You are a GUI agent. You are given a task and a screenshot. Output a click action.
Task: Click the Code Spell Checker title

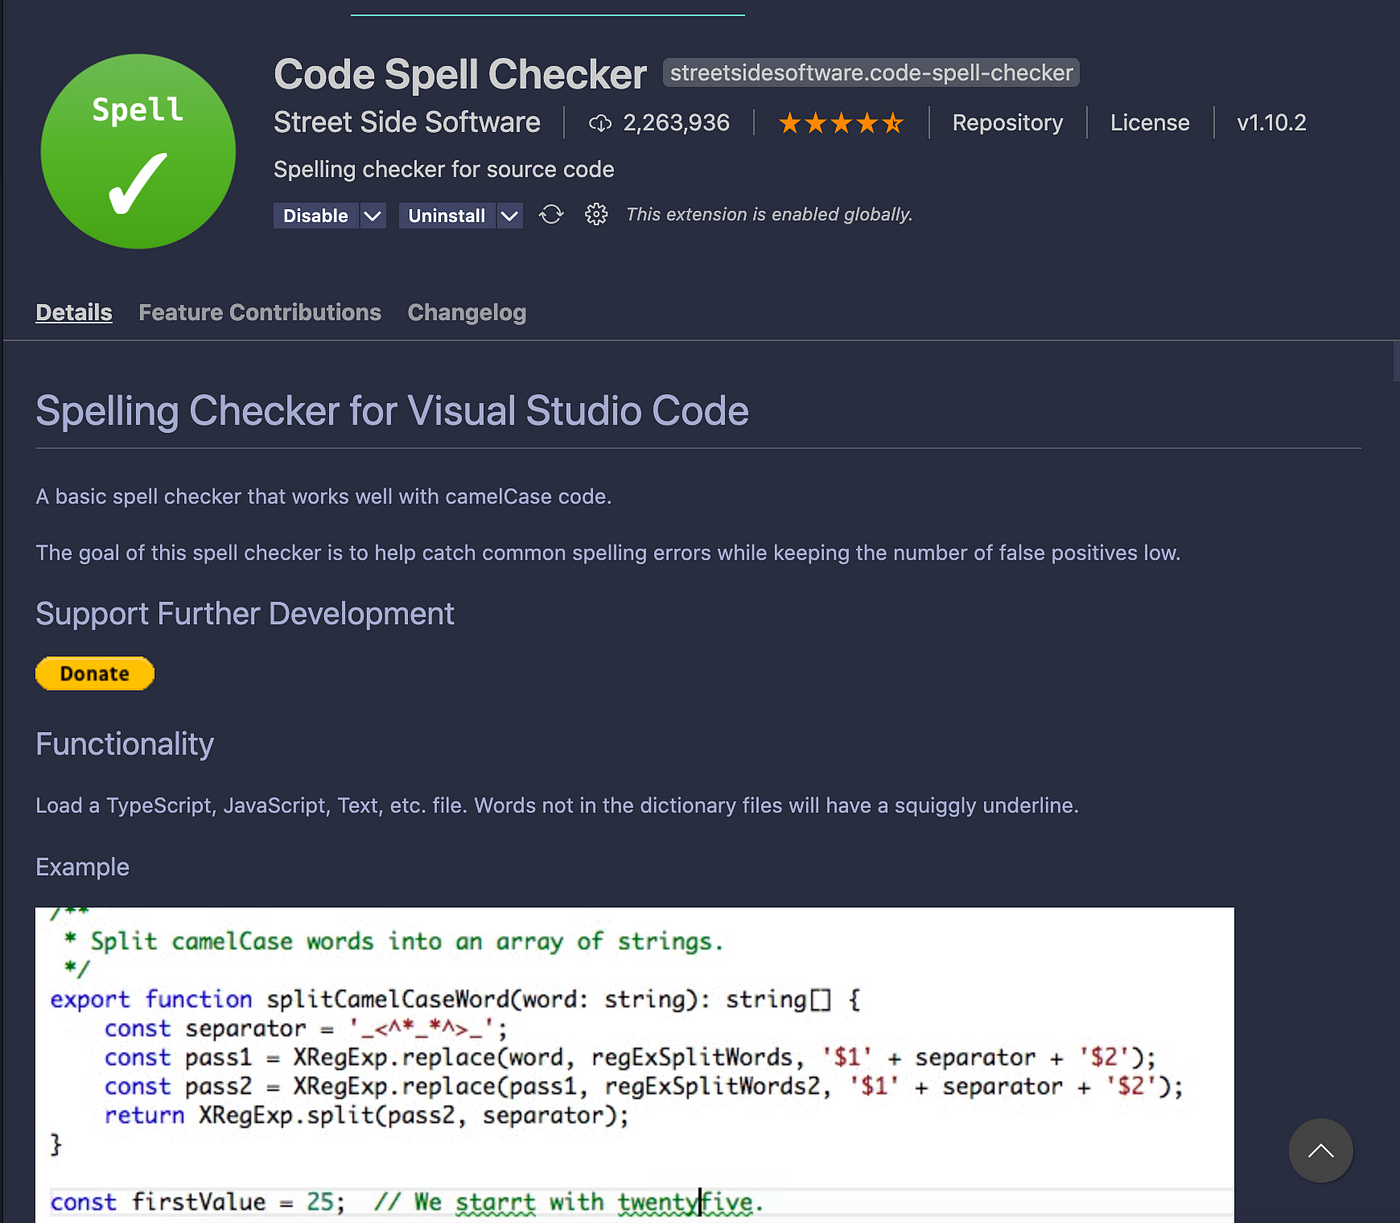coord(460,74)
